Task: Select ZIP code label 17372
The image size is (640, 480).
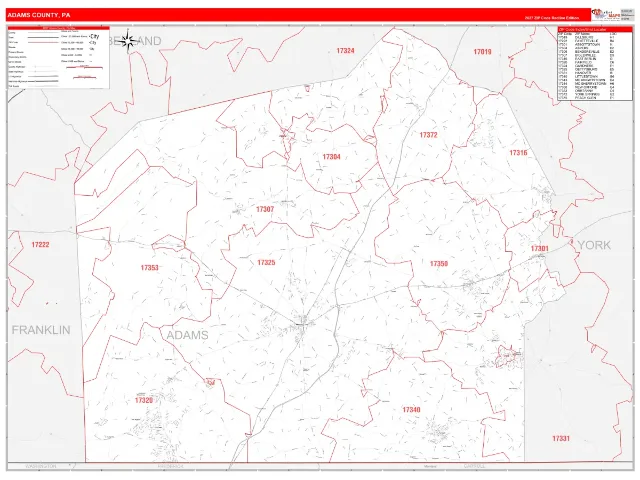Action: point(429,135)
